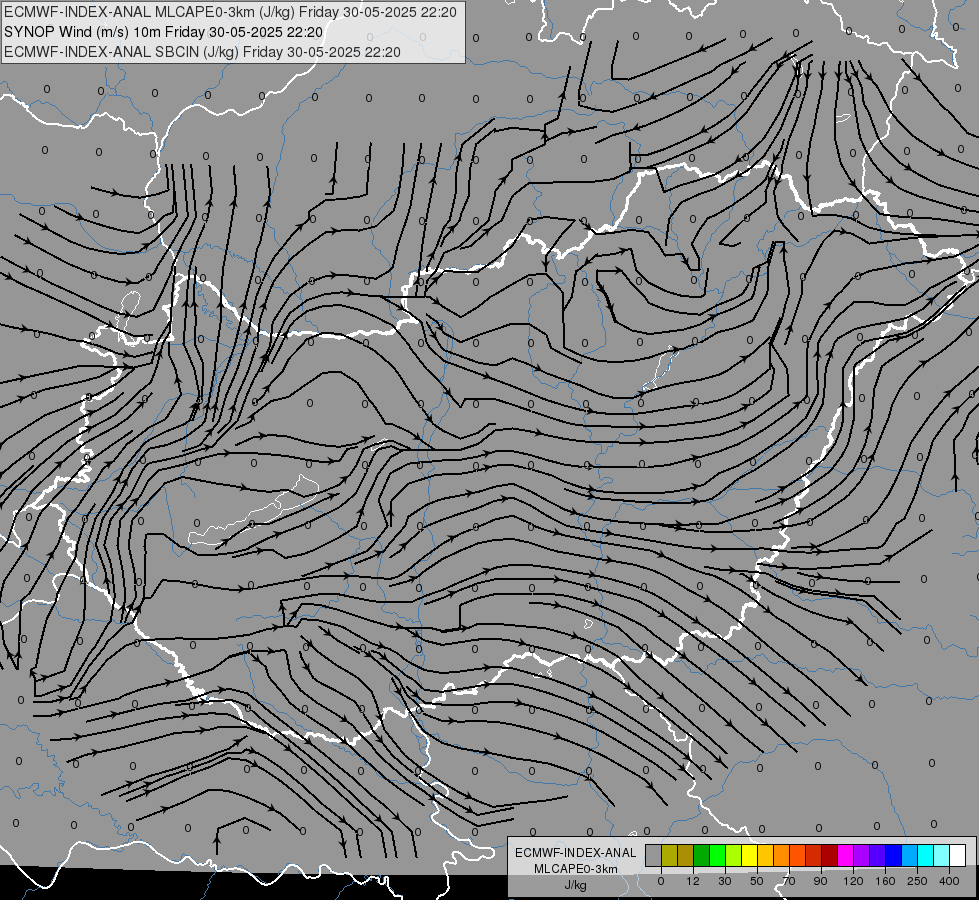The height and width of the screenshot is (900, 979).
Task: Click the legend scale value 50
Action: point(757,881)
